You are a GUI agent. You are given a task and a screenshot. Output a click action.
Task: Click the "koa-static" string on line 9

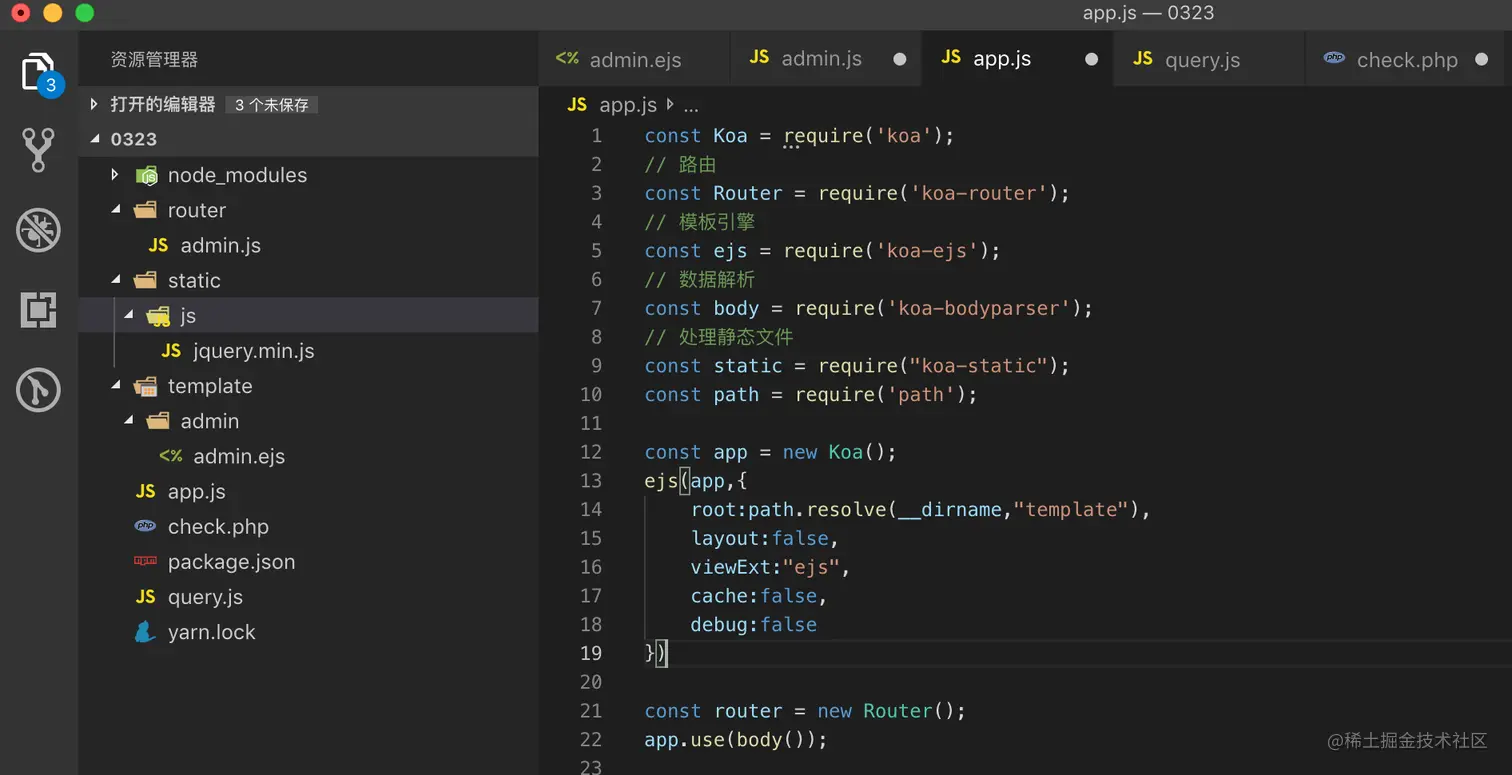(979, 366)
